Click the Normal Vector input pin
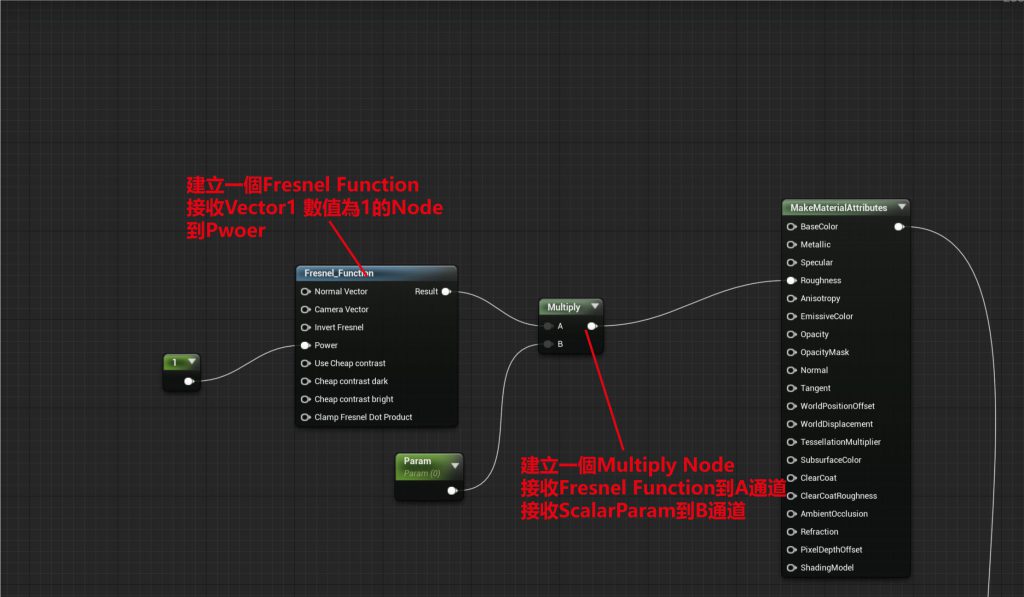The image size is (1024, 597). (306, 292)
